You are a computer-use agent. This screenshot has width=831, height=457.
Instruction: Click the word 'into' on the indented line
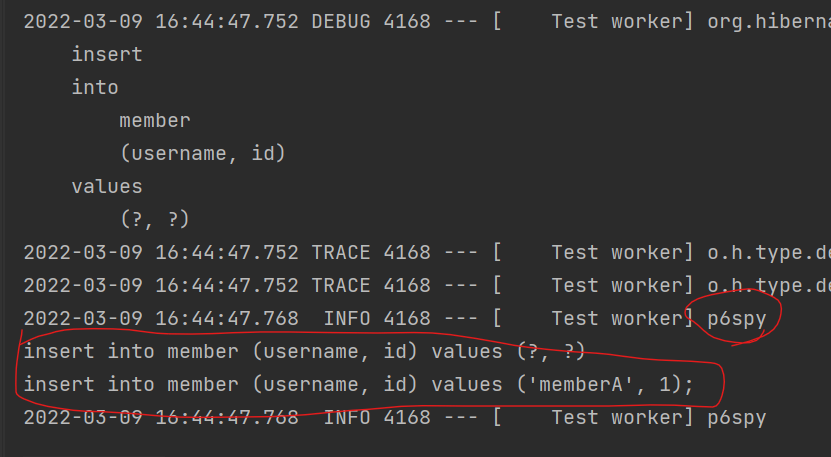(95, 87)
